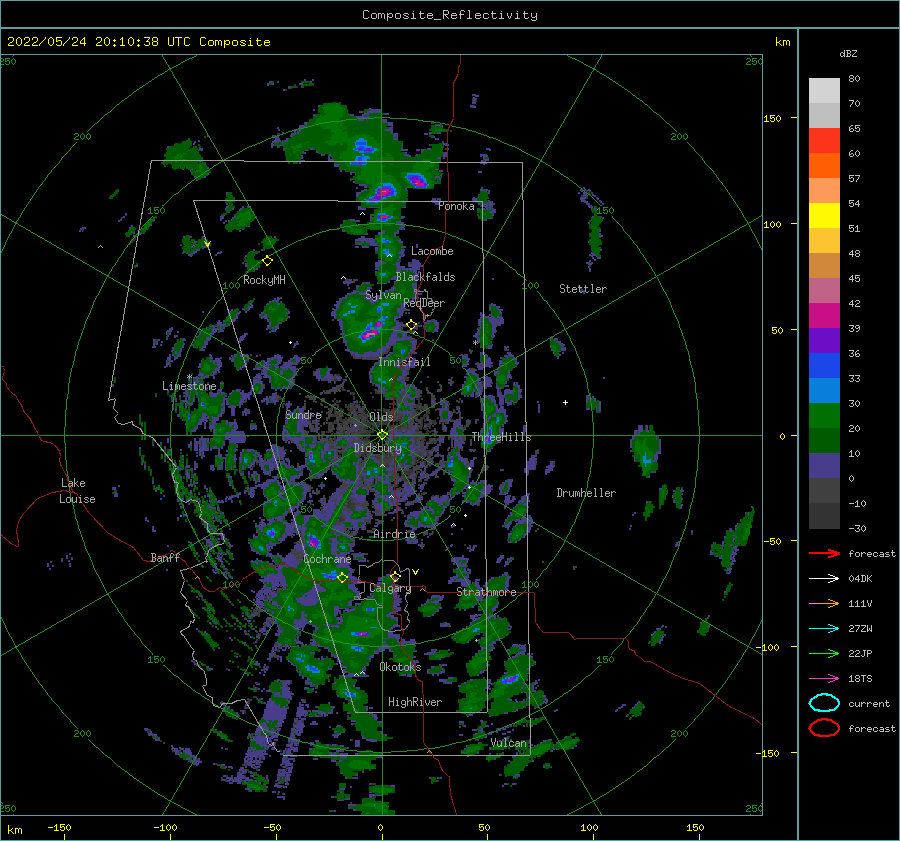900x841 pixels.
Task: Select the orange 57-60 dBZ swatch
Action: pyautogui.click(x=824, y=166)
